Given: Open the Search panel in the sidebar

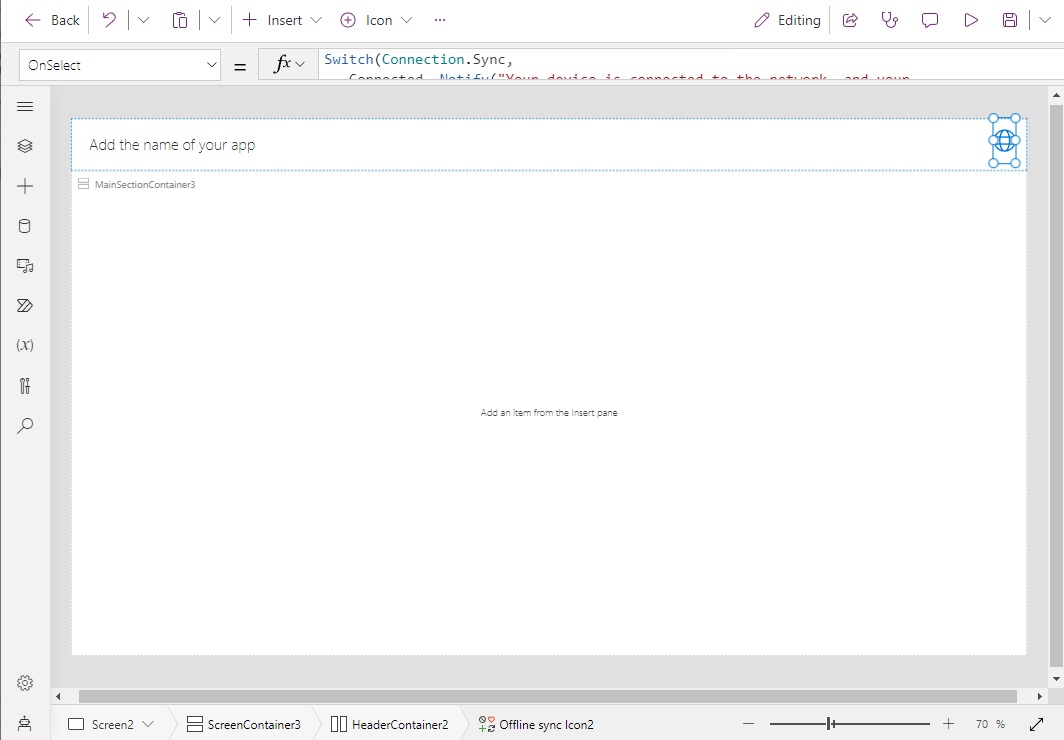Looking at the screenshot, I should [25, 425].
